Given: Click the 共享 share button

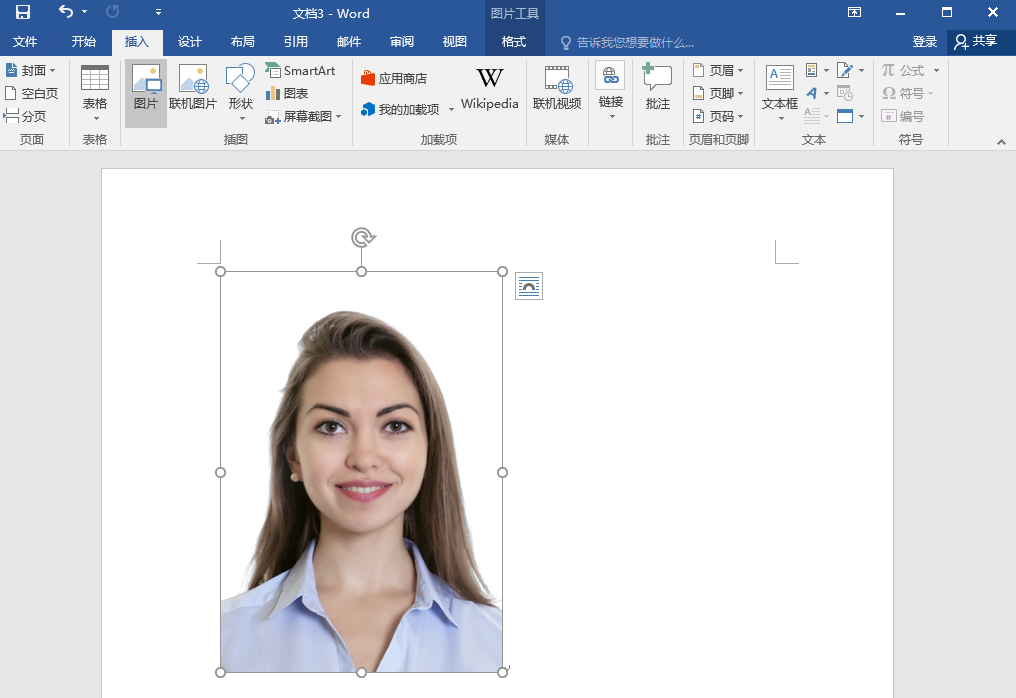Looking at the screenshot, I should coord(976,42).
